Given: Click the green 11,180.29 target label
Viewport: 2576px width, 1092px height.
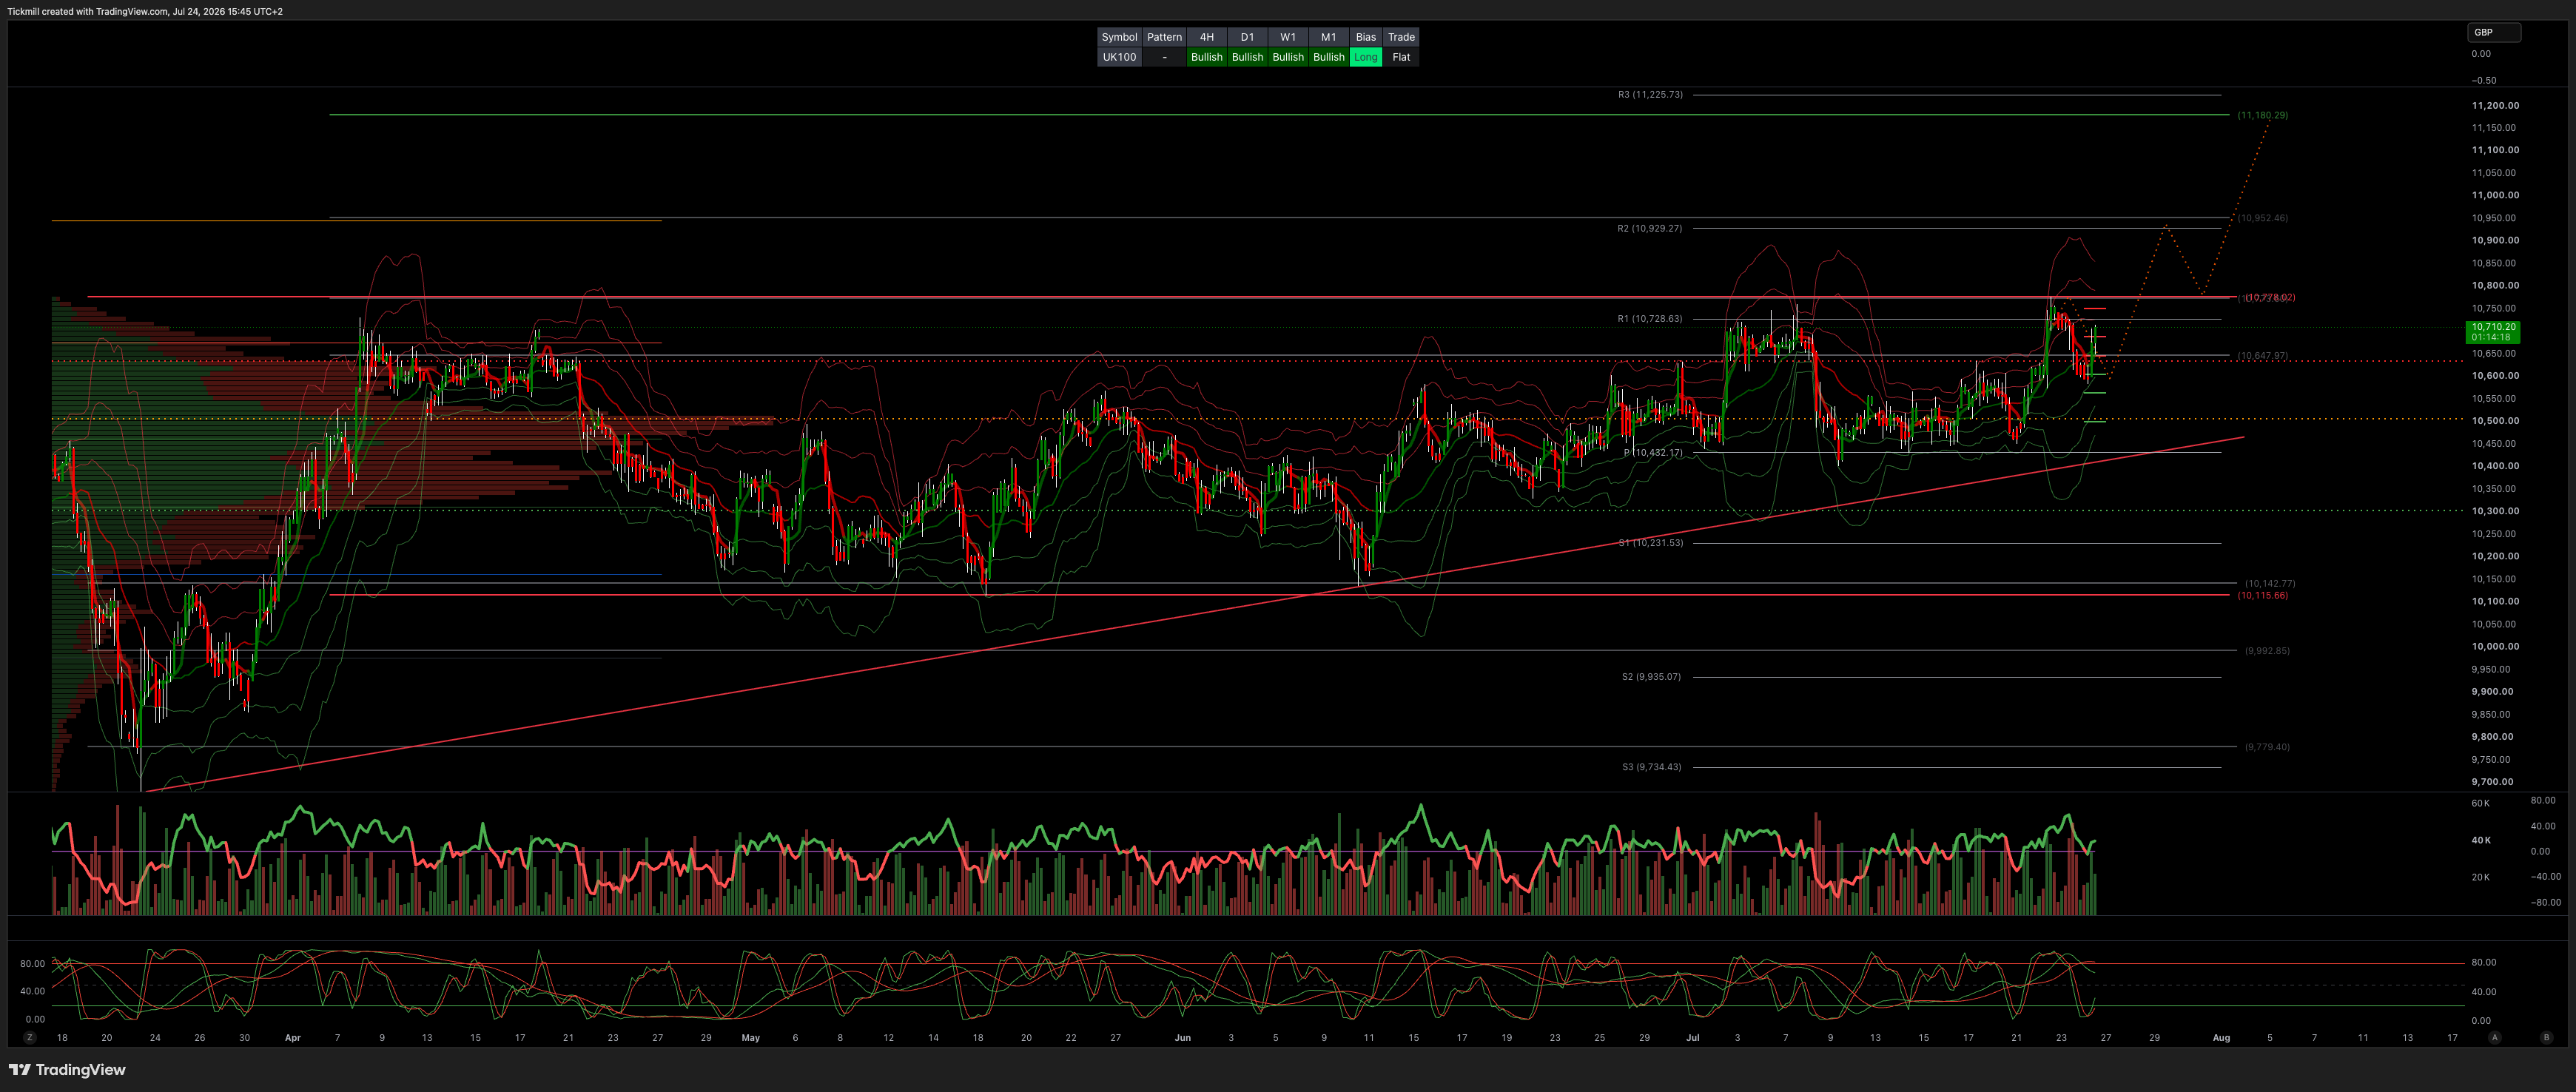Looking at the screenshot, I should tap(2263, 115).
